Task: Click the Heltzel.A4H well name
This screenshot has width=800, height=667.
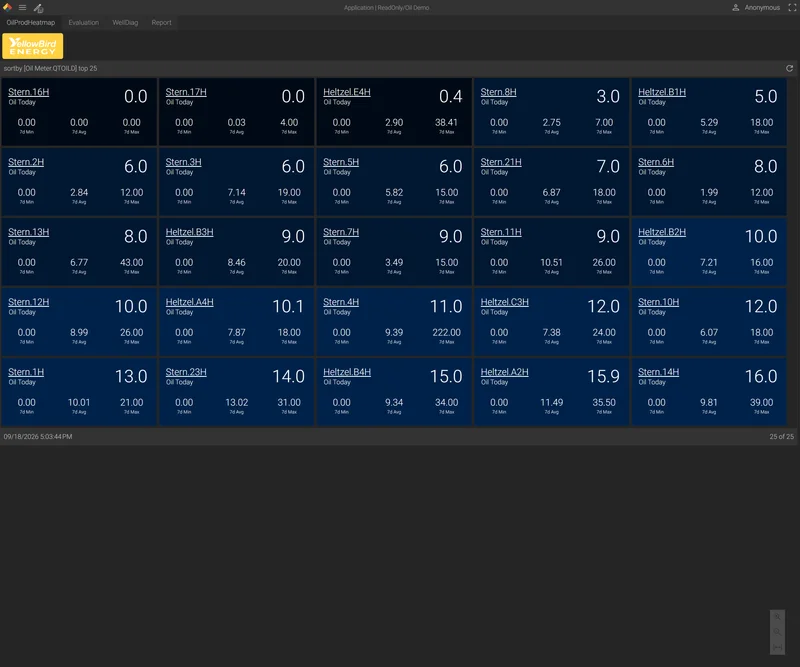Action: click(190, 302)
